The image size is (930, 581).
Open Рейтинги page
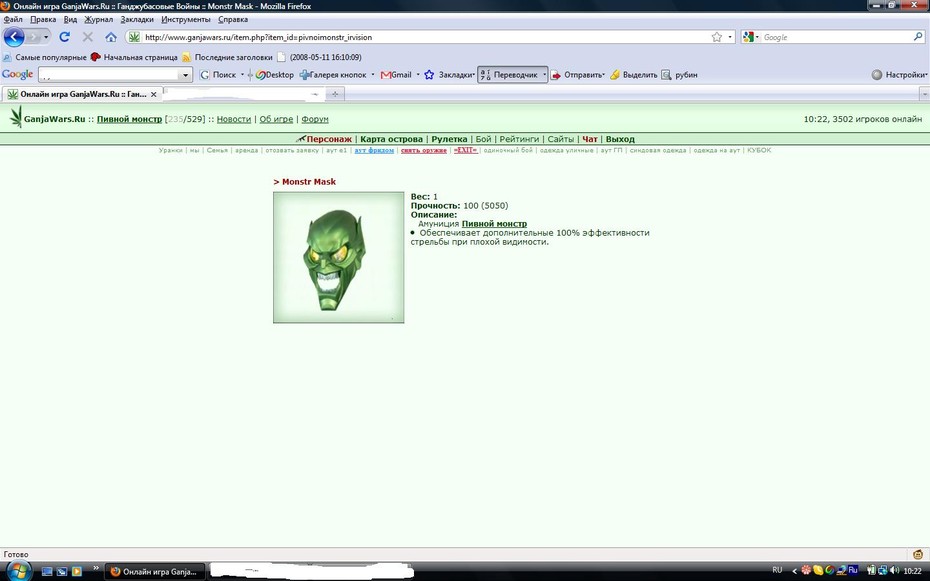point(519,139)
